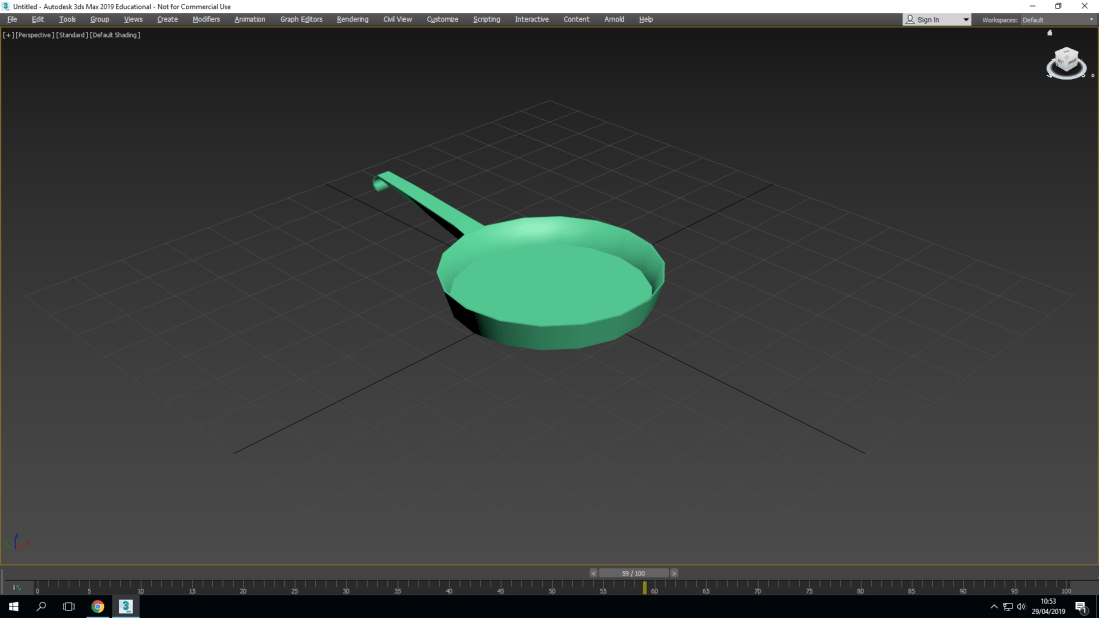1099x618 pixels.
Task: Open Google Chrome from the taskbar
Action: (x=97, y=606)
